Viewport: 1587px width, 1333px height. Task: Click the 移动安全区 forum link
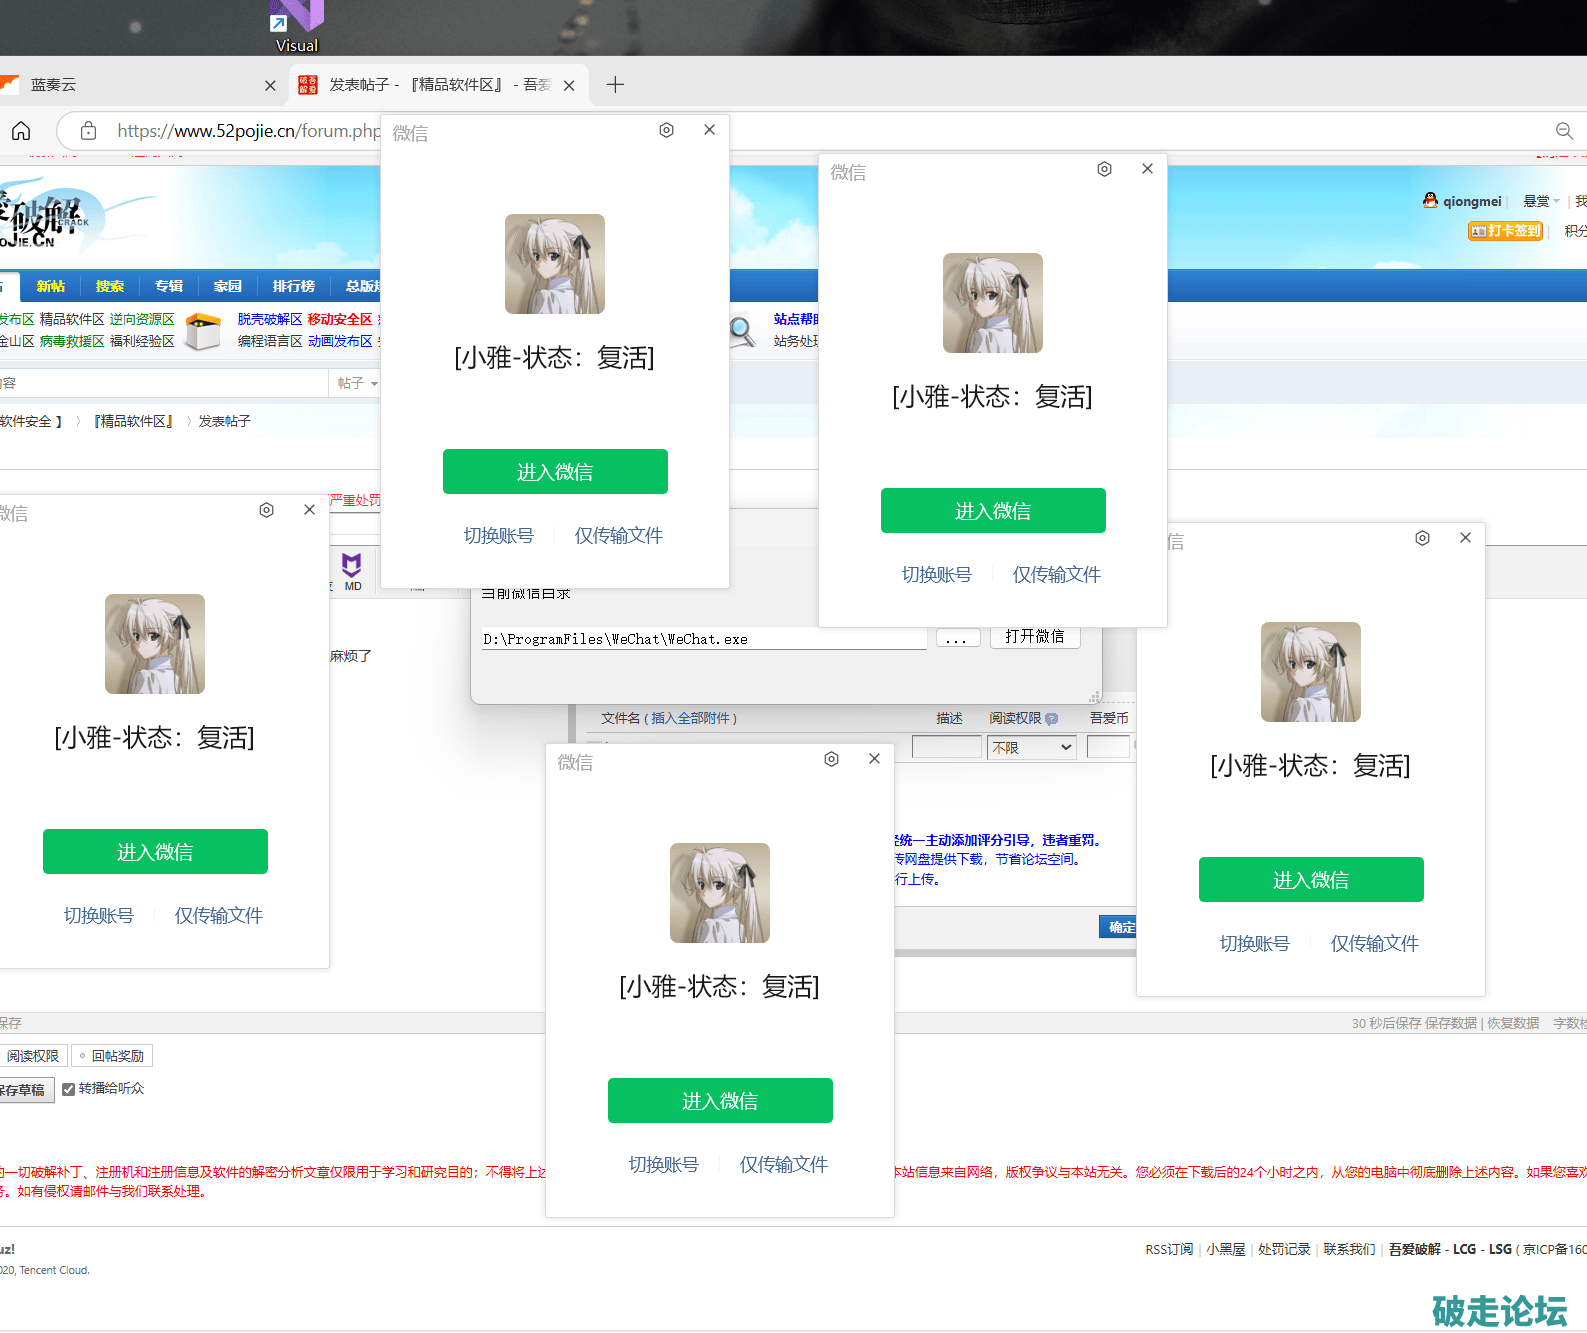pyautogui.click(x=340, y=319)
